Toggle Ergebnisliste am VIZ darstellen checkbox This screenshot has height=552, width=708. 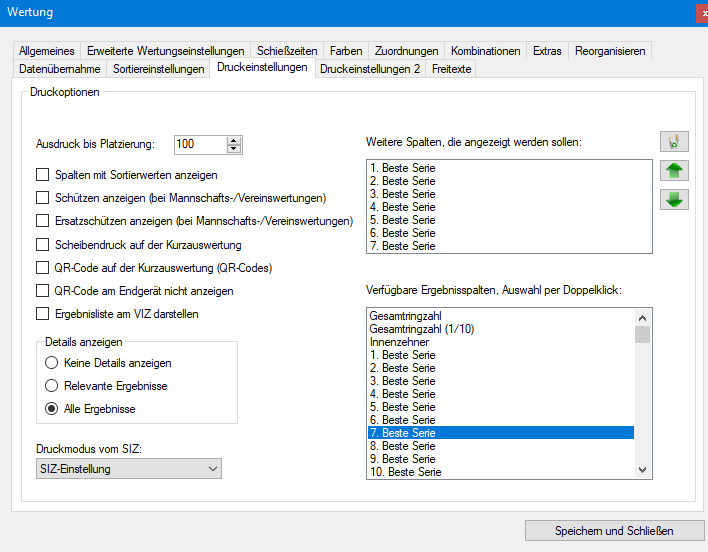(x=42, y=313)
